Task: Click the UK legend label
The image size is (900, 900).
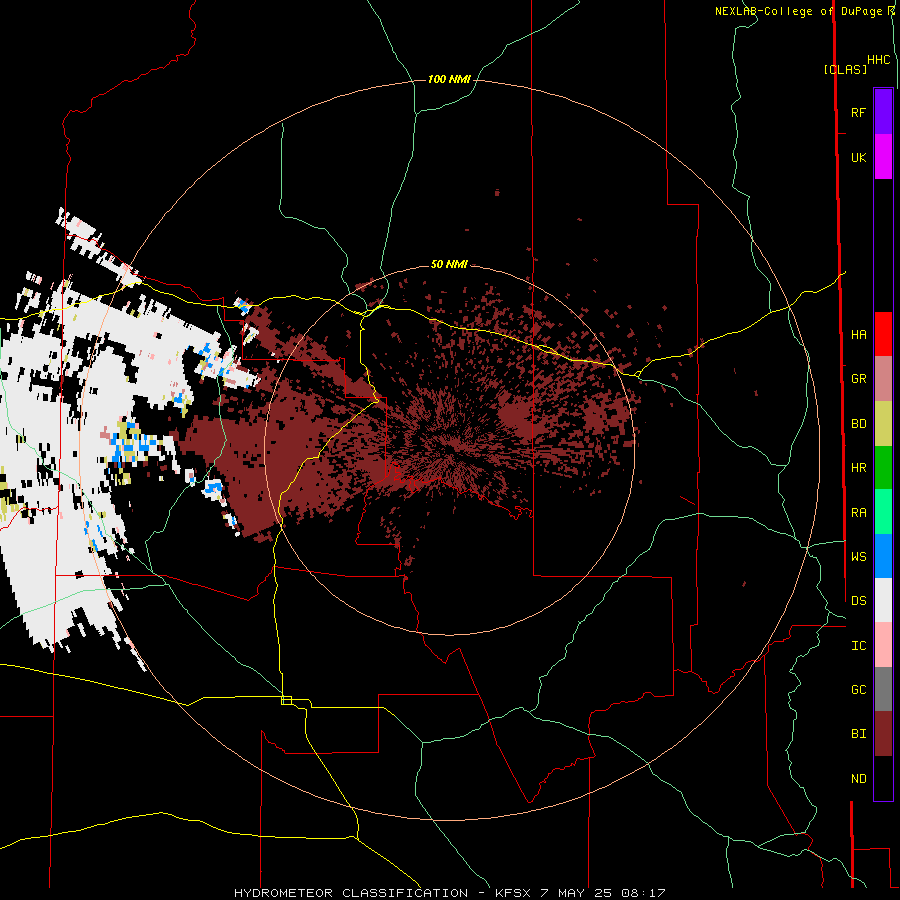Action: [858, 157]
